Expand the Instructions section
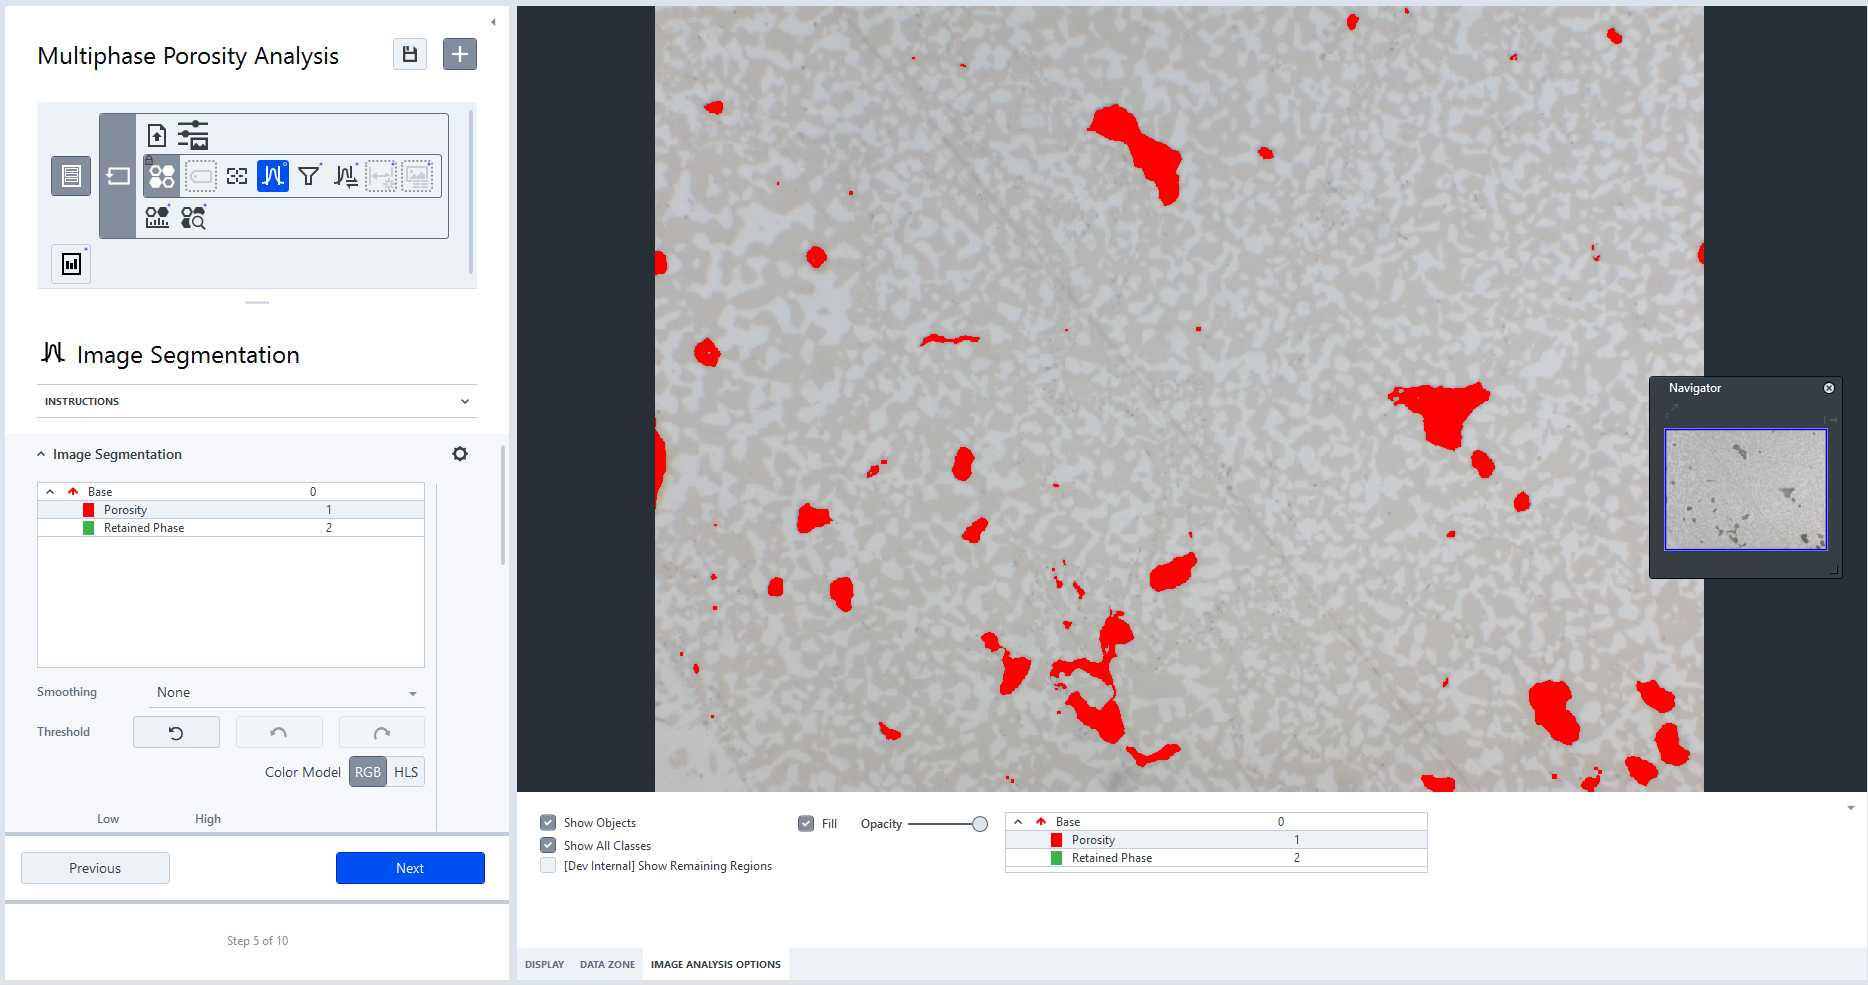Image resolution: width=1868 pixels, height=985 pixels. coord(463,401)
